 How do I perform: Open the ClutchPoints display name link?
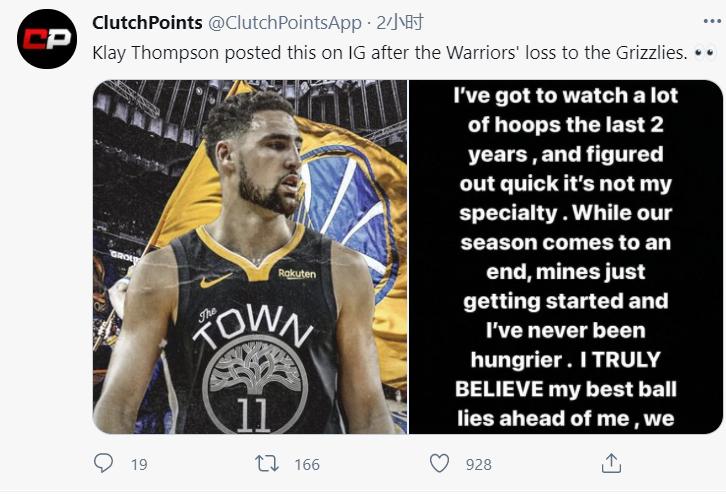146,22
